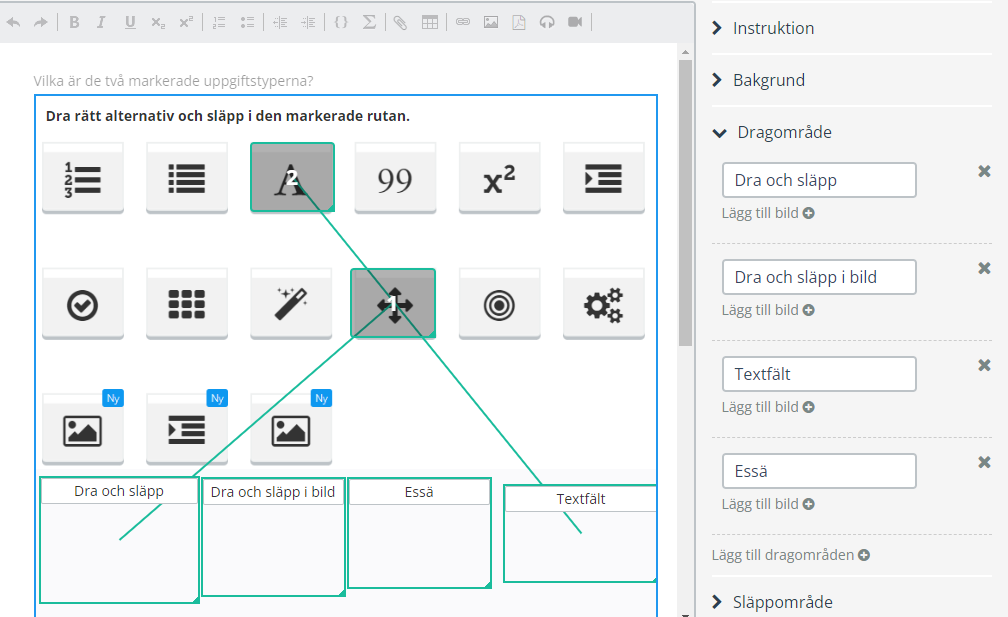The width and height of the screenshot is (1008, 617).
Task: Click 'Lägg till dragområden' link
Action: [791, 555]
